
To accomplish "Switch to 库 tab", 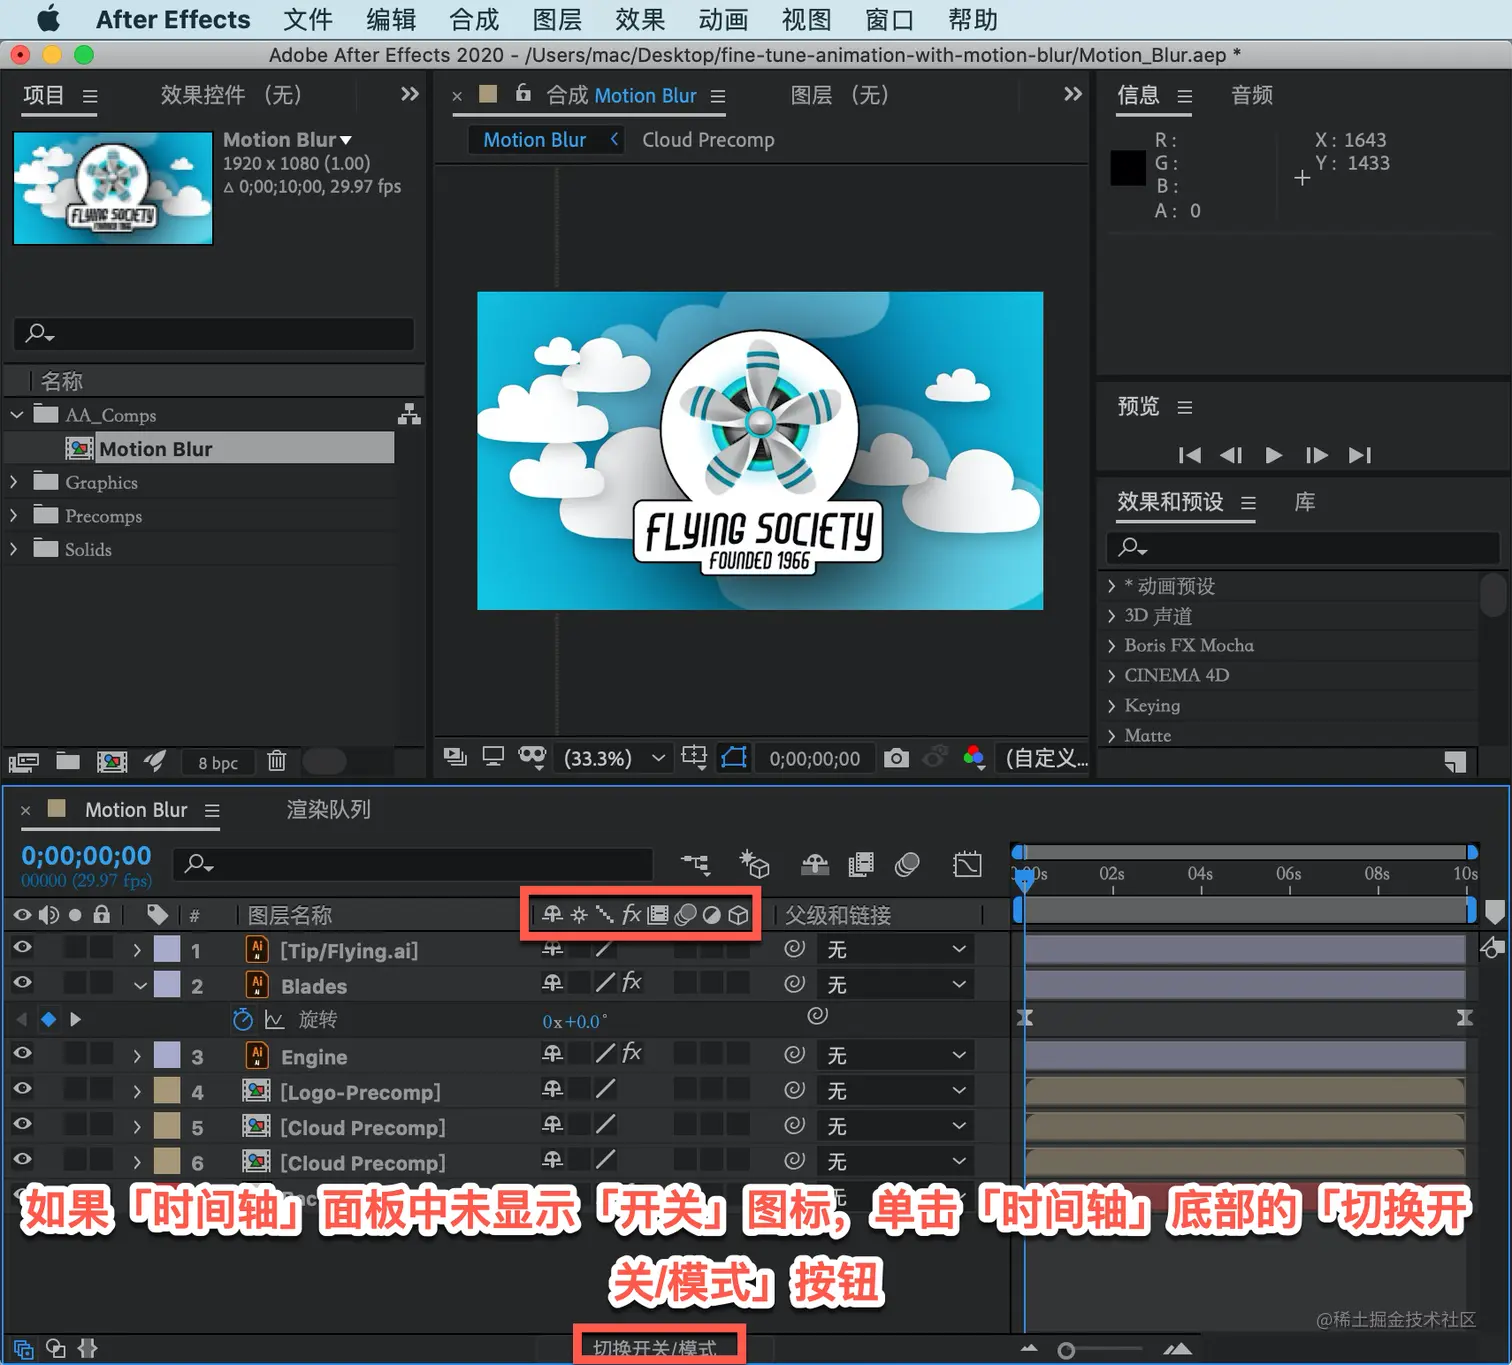I will 1305,502.
